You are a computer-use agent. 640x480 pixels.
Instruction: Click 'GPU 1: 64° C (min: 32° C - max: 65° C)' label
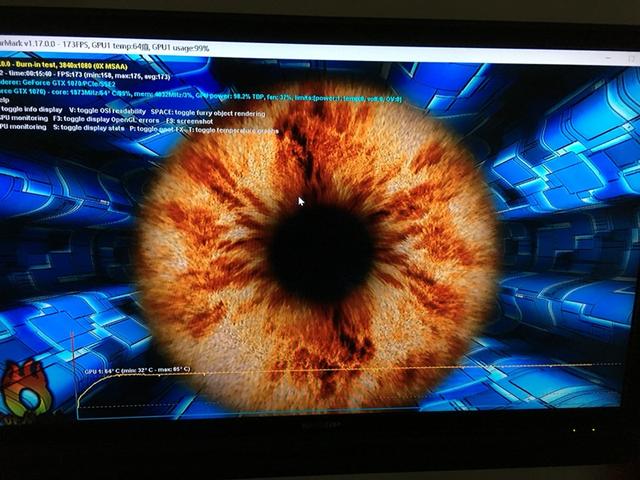point(137,371)
